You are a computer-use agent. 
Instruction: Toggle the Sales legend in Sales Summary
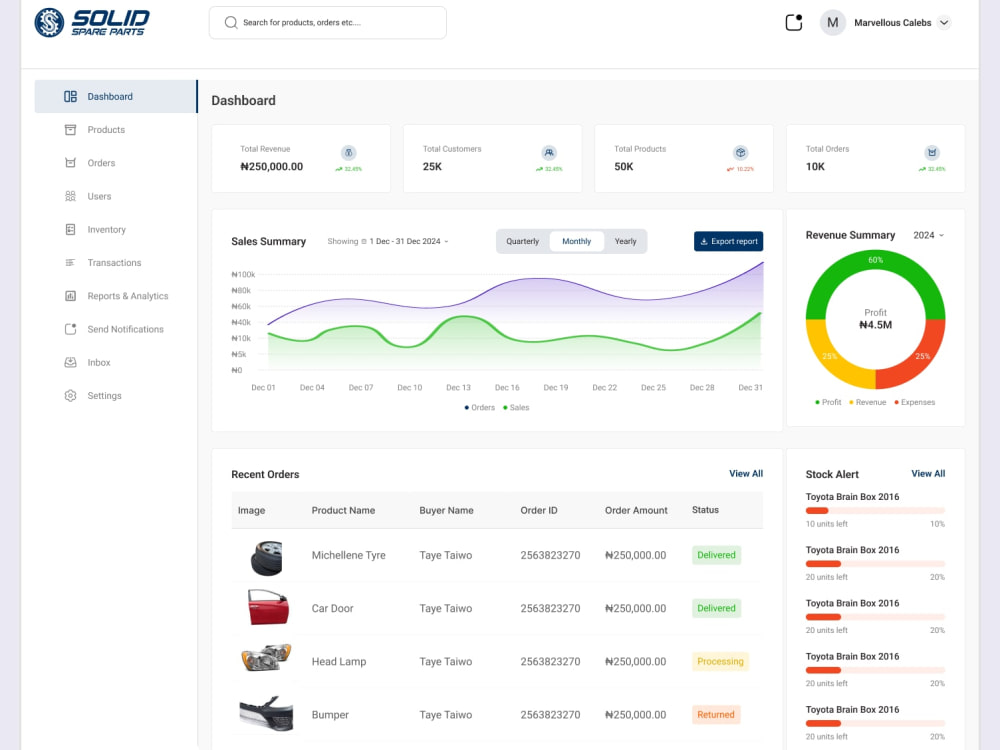(x=516, y=408)
